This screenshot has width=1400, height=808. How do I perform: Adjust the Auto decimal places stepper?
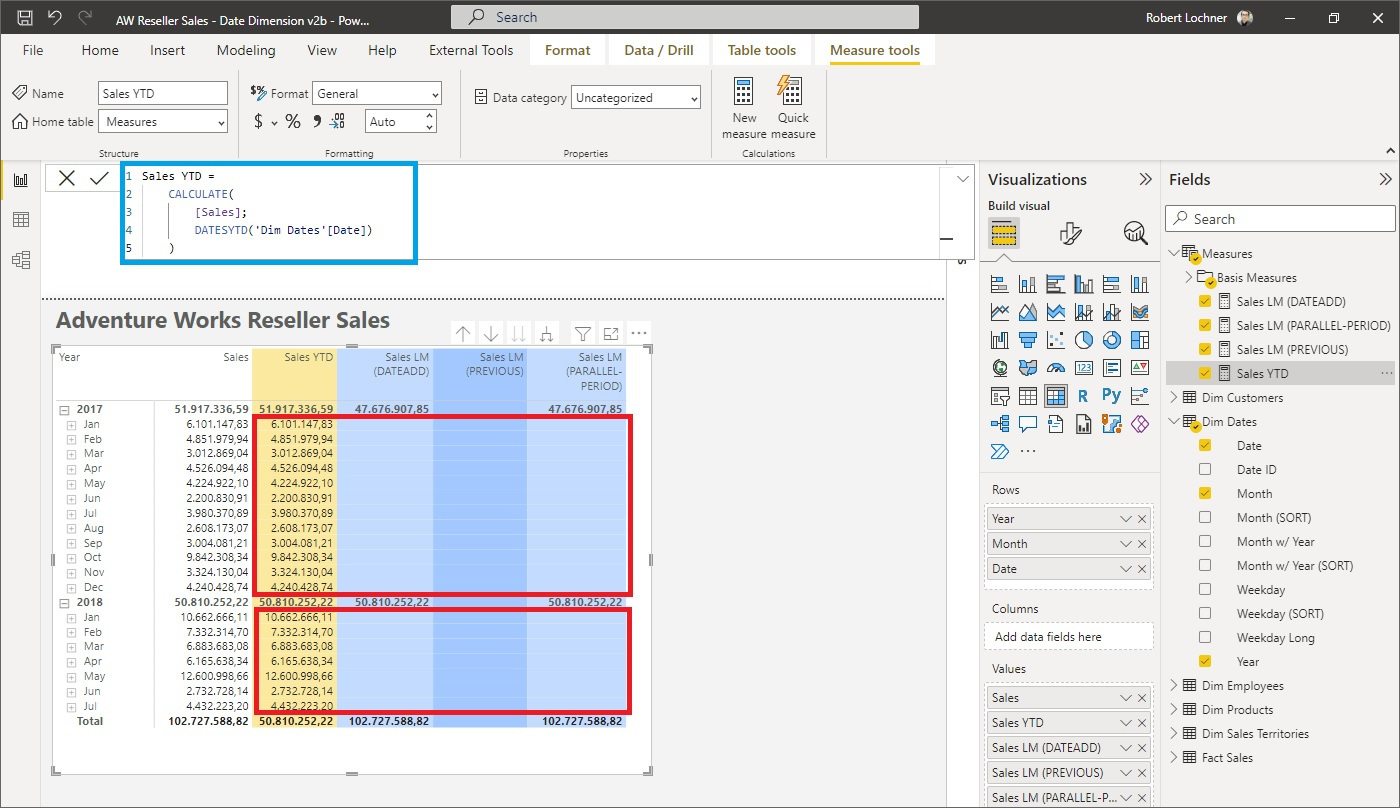(422, 120)
